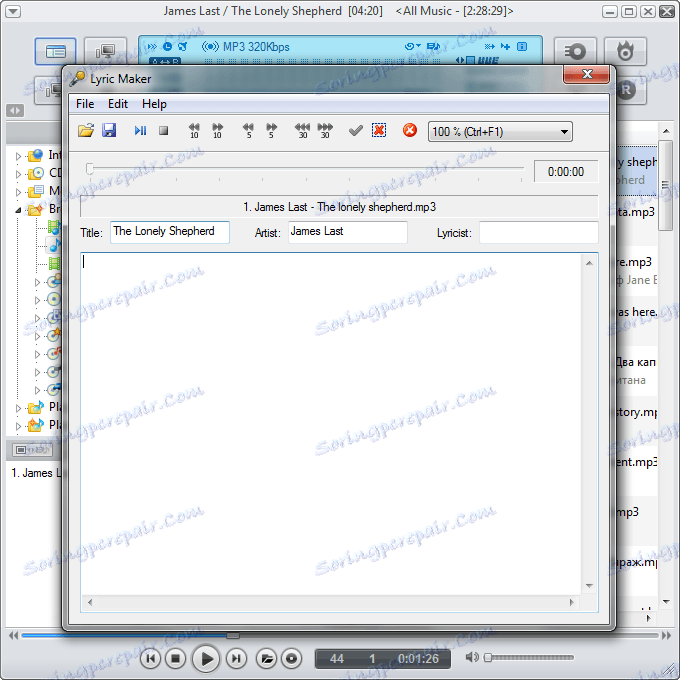Click the info icon in the display panel
680x680 pixels.
522,46
